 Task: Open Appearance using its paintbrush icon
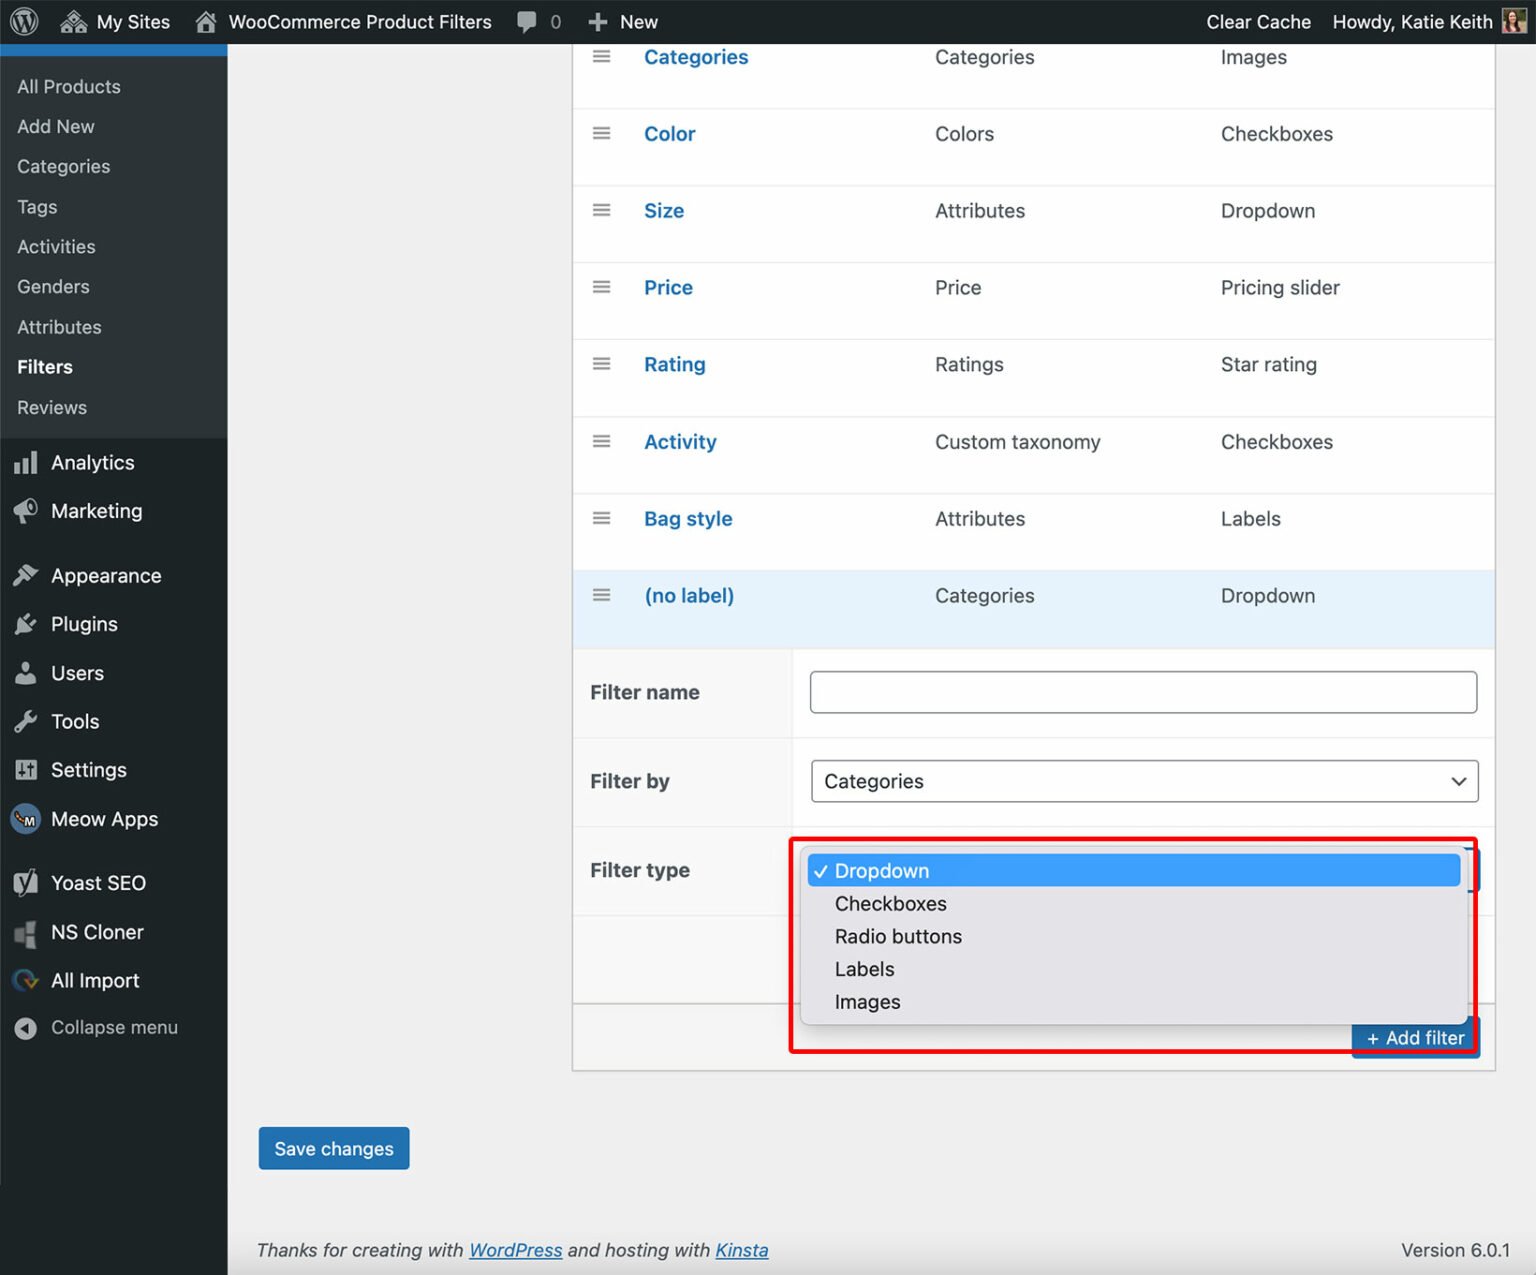pyautogui.click(x=27, y=575)
